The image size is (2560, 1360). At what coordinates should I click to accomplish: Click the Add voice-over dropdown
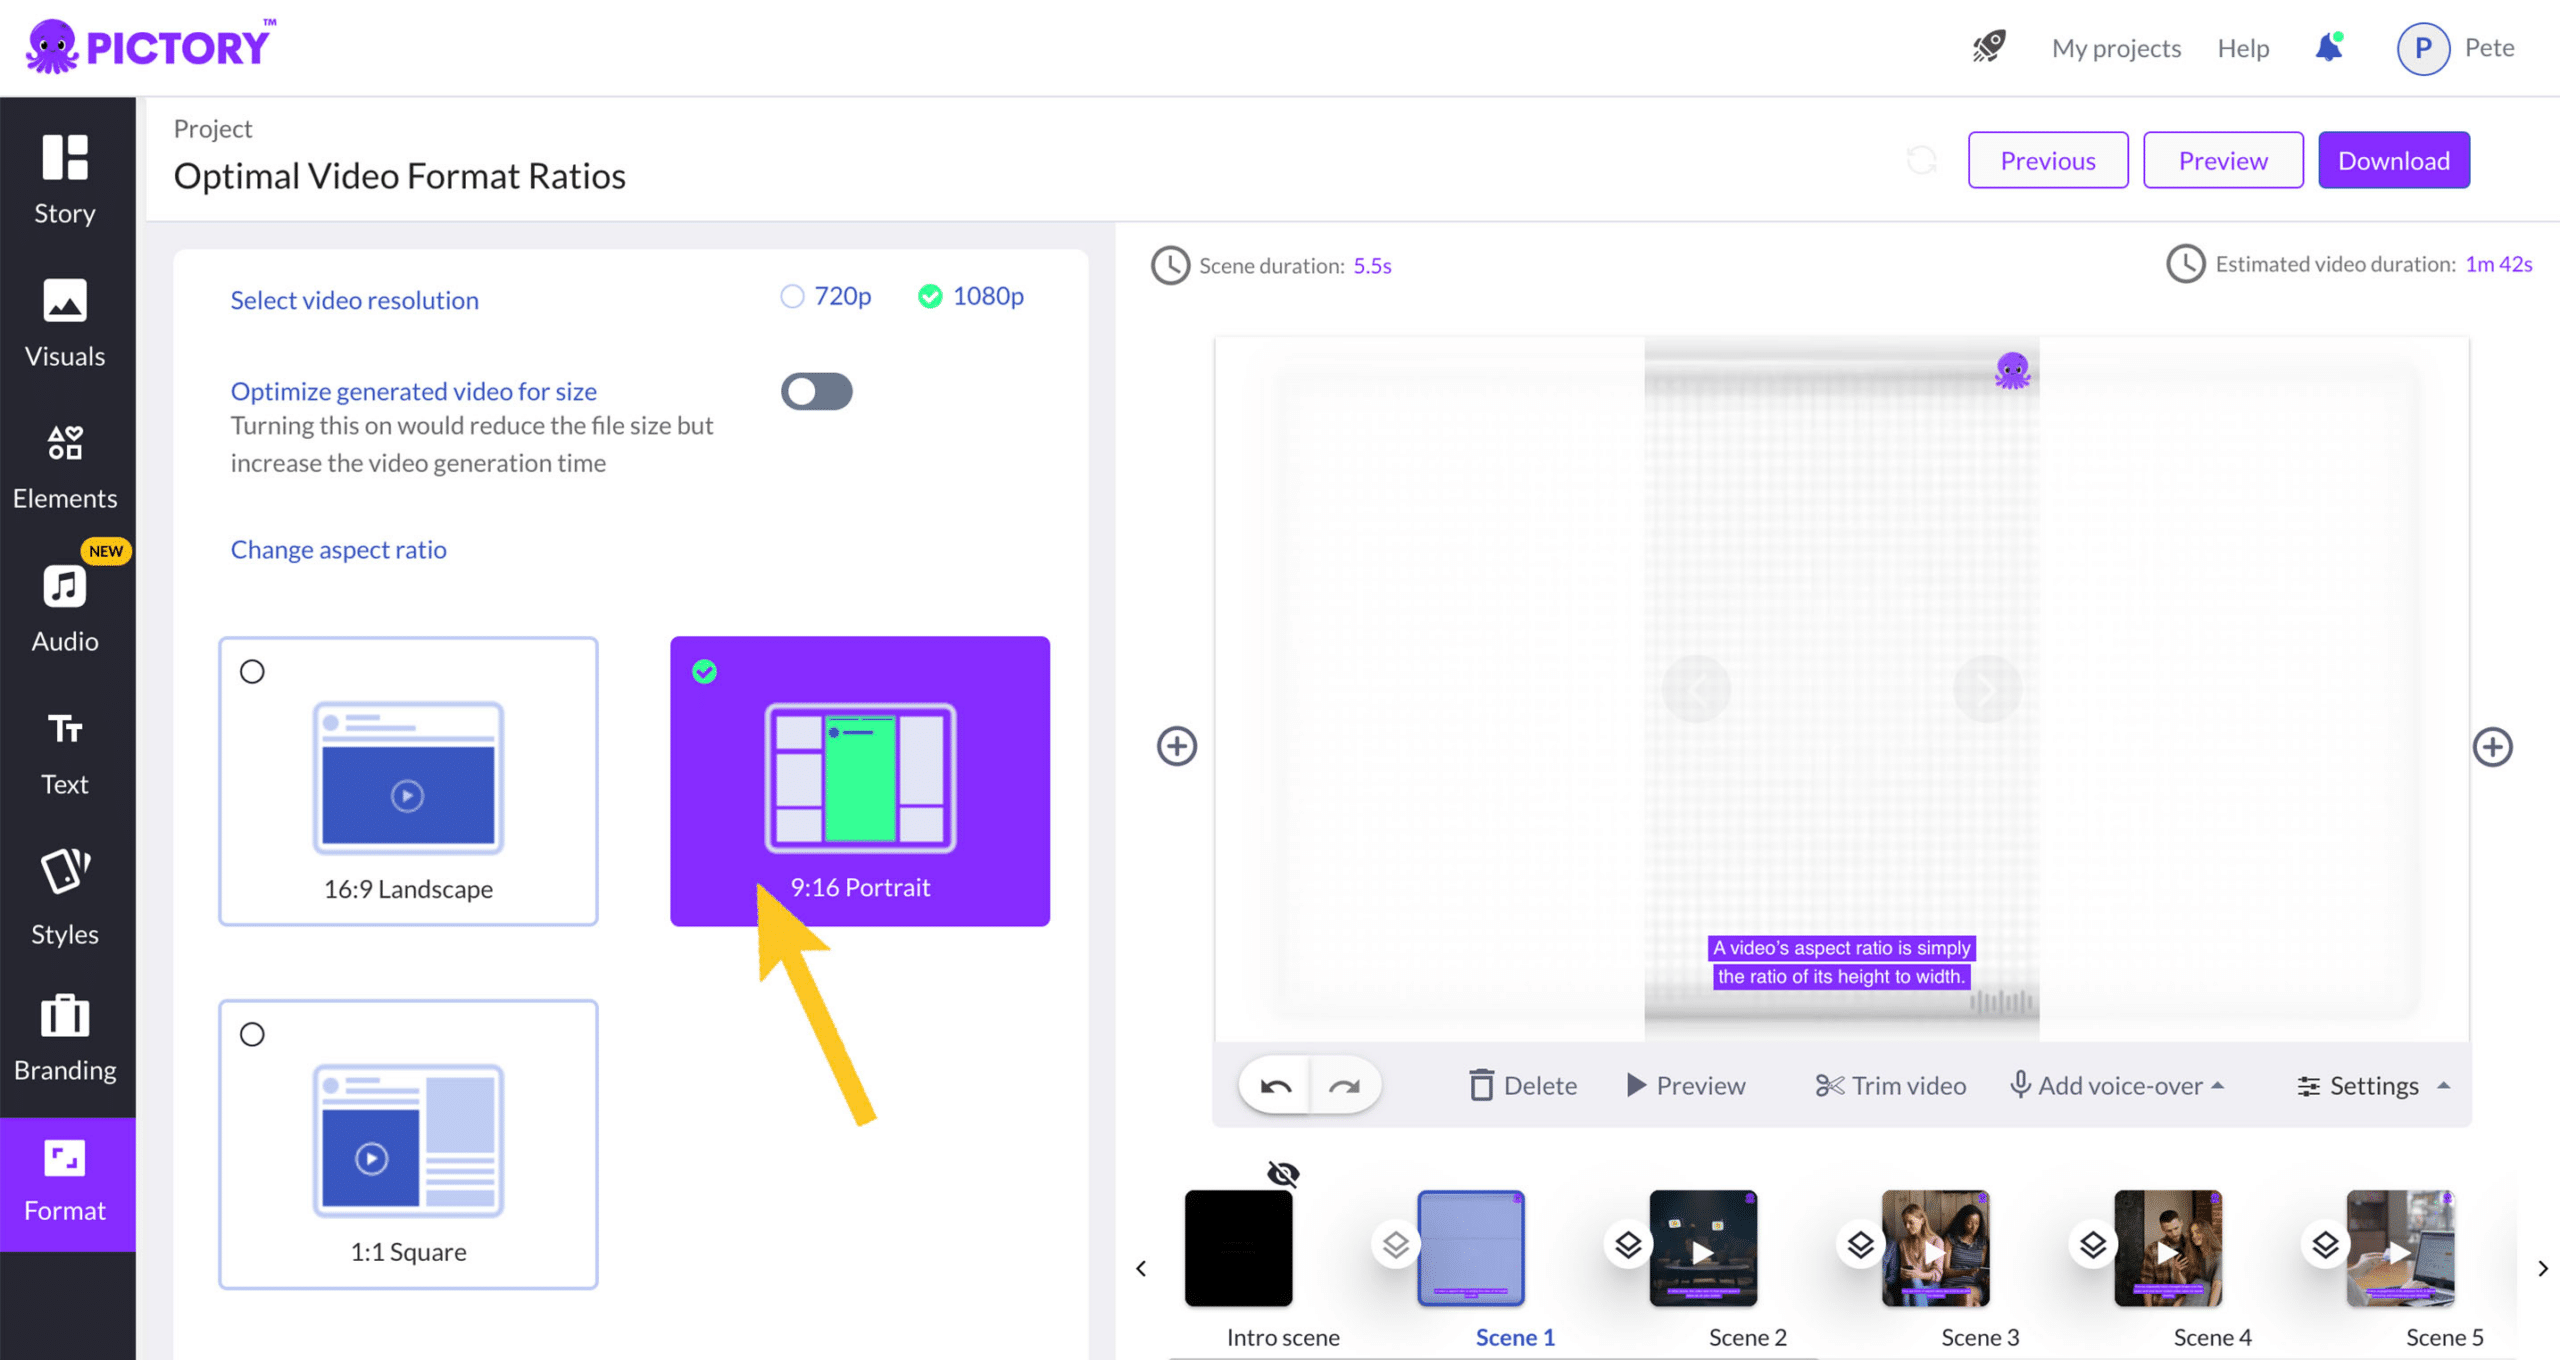tap(2121, 1086)
